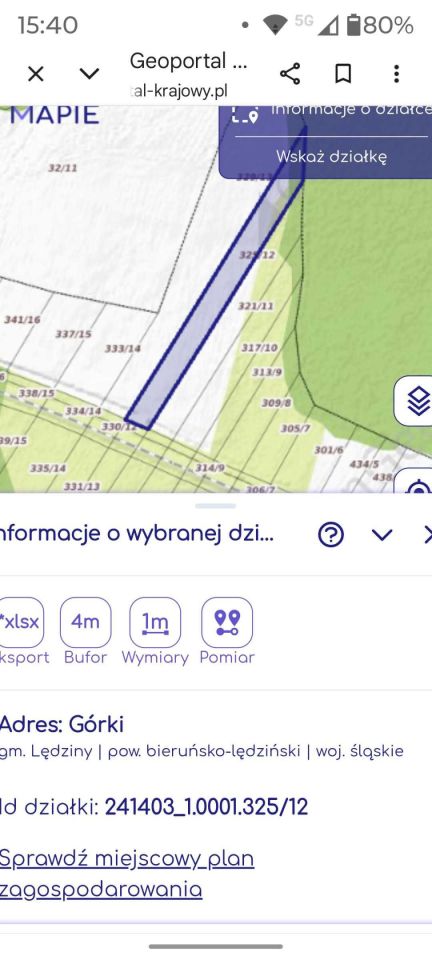
Task: Tap the Adres: Górki heading
Action: point(62,724)
